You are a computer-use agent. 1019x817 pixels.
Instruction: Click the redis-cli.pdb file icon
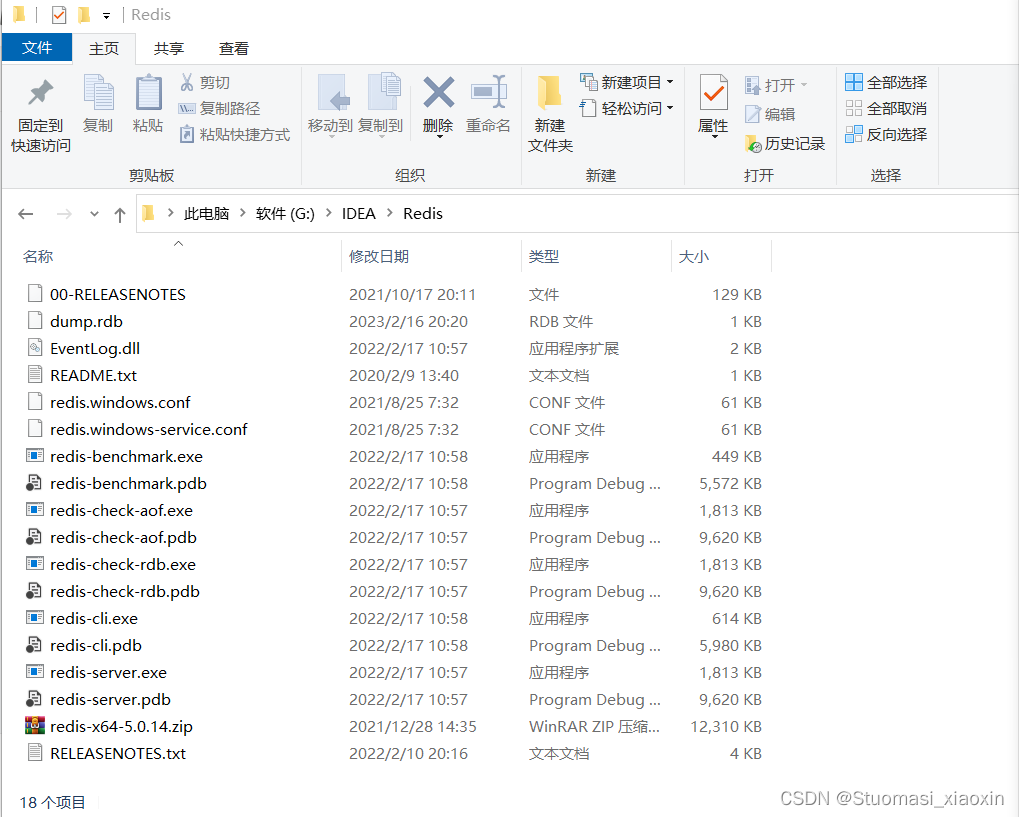coord(34,645)
